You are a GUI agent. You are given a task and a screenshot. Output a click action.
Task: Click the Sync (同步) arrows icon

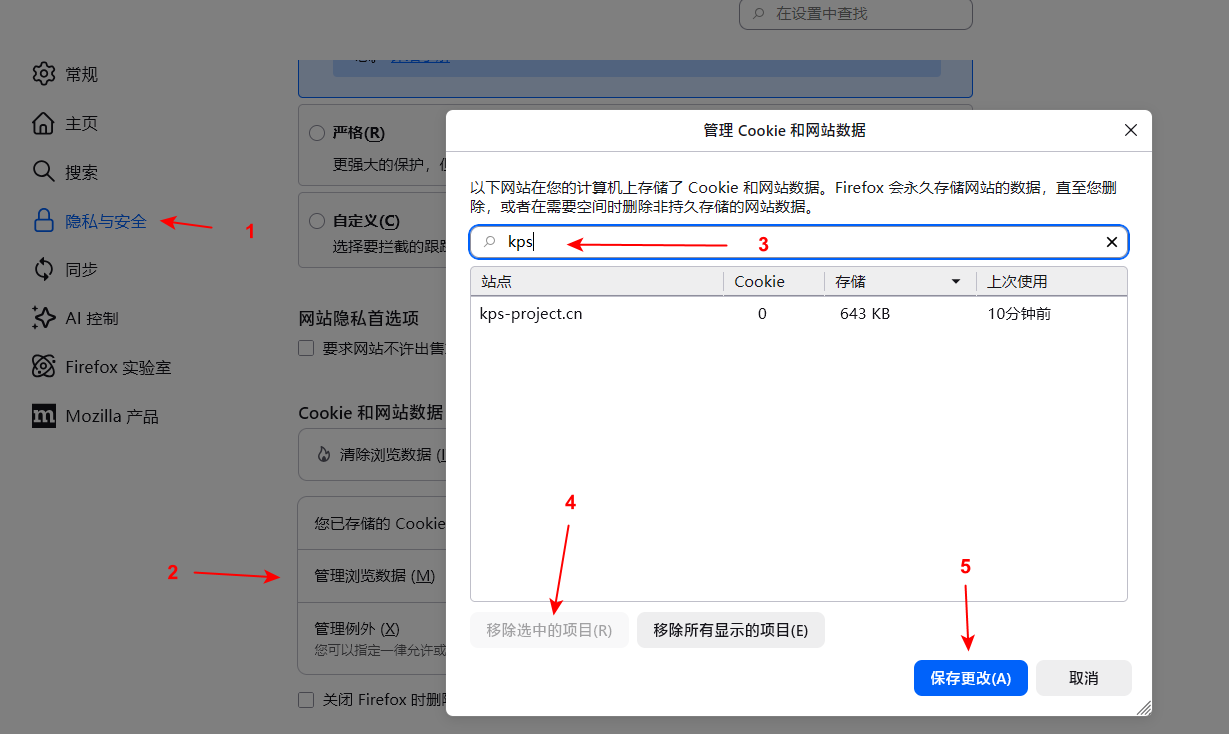tap(43, 269)
